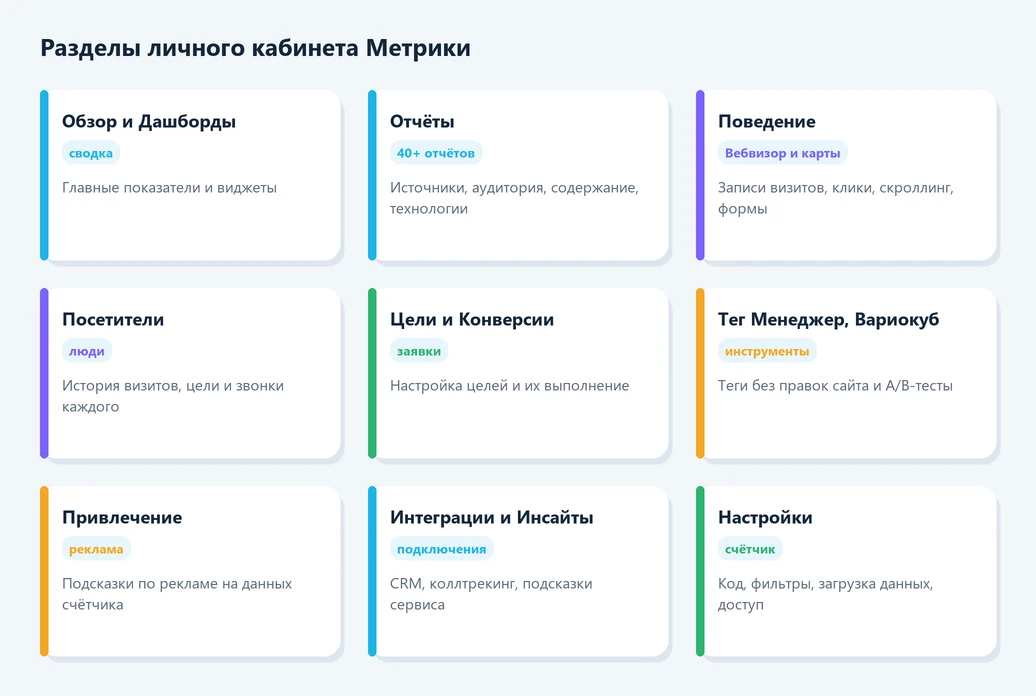Select description "Записи визитов, клики, скроллинг, формы"
The image size is (1036, 696).
click(836, 198)
